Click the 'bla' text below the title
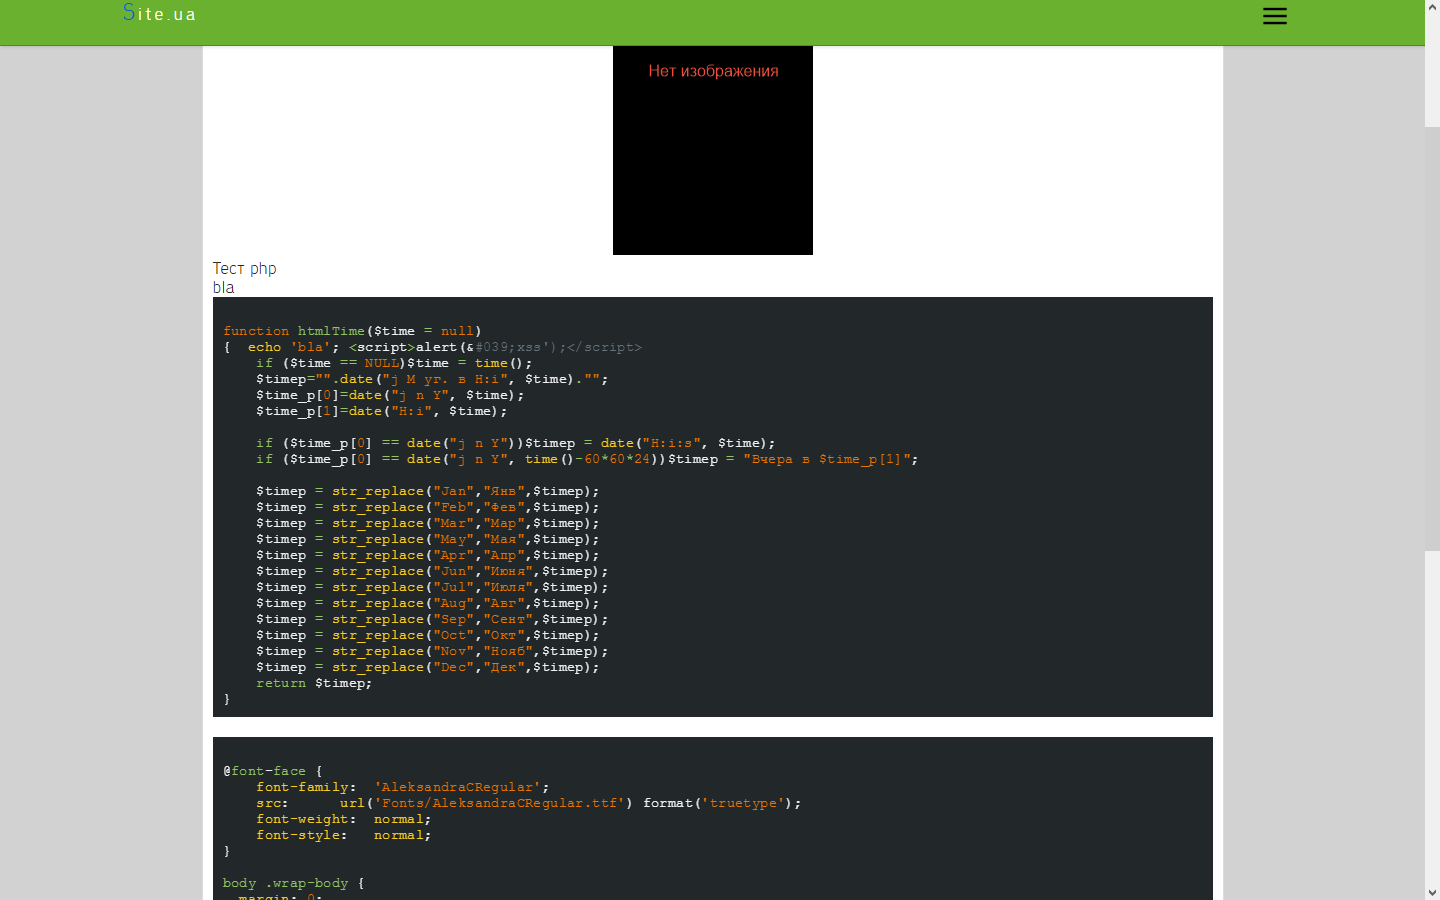 [223, 288]
